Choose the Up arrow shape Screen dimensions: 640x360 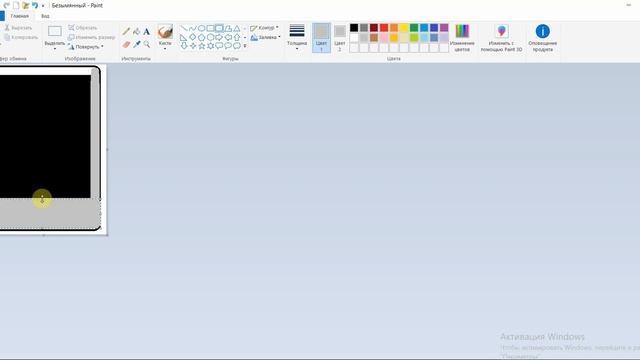pos(237,37)
